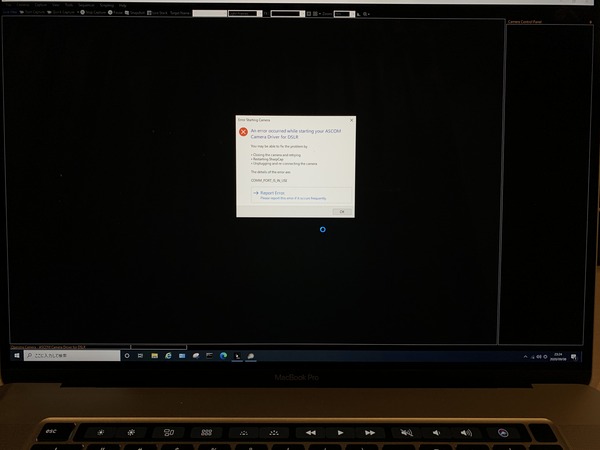Show hidden system tray icons

tap(525, 357)
